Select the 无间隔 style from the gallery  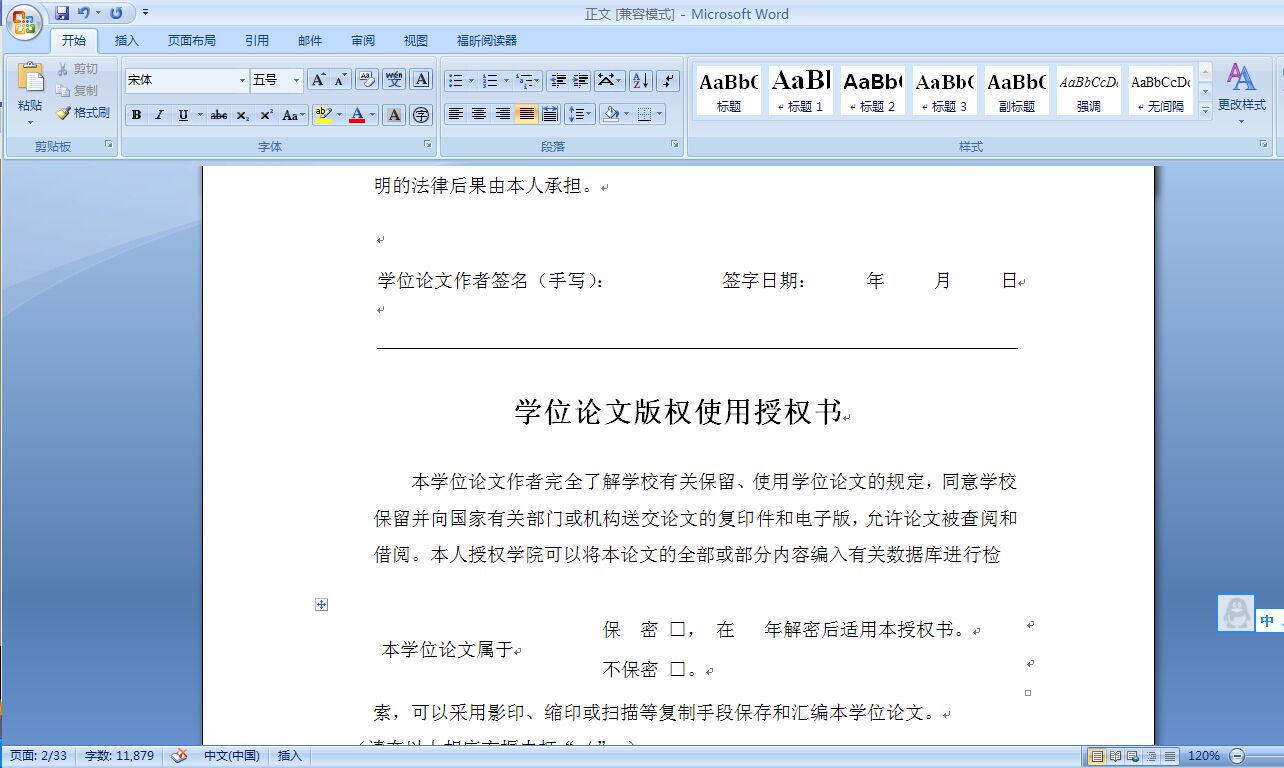click(1160, 90)
